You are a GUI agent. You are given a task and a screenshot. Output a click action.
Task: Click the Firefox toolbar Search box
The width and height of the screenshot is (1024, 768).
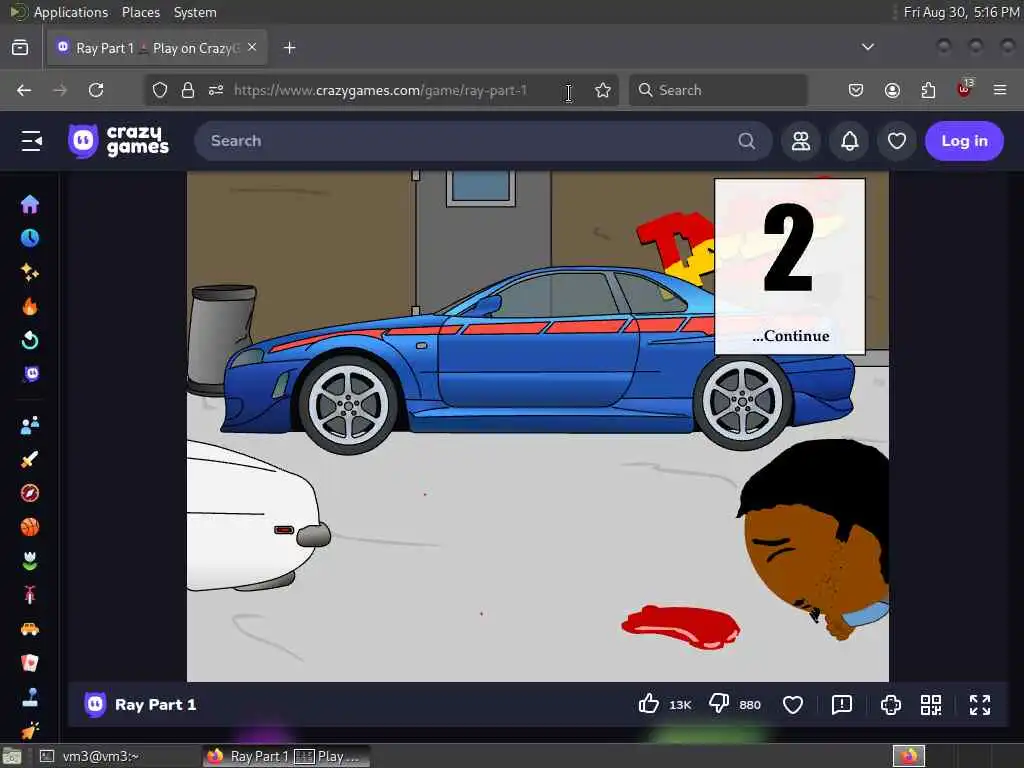pos(718,90)
